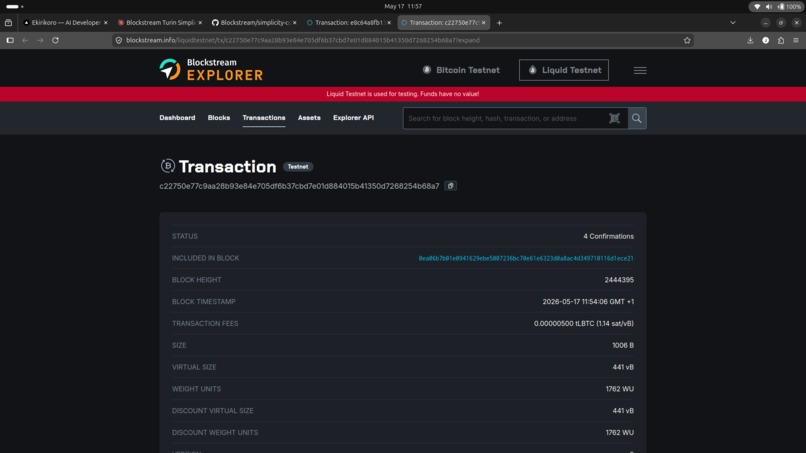Open the browser application menu
Screen dimensions: 806x453
pyautogui.click(x=796, y=40)
